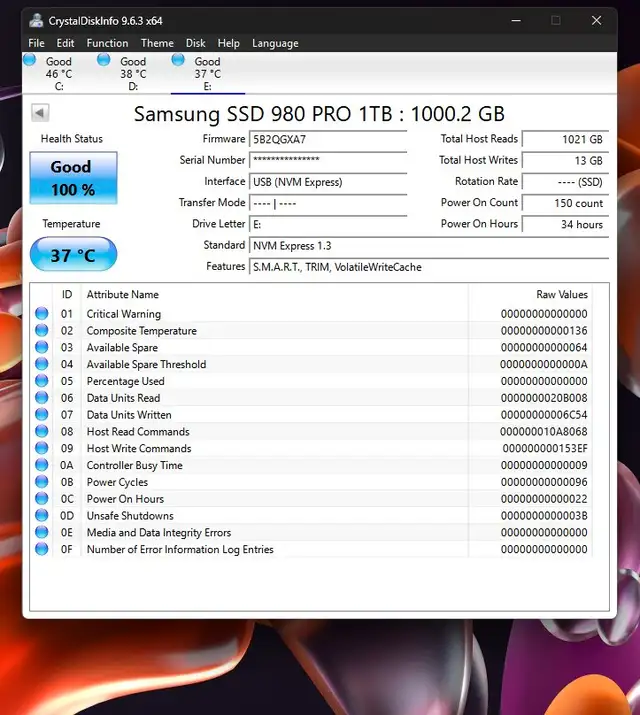Click status orb of Unsafe Shutdowns row
The height and width of the screenshot is (715, 640).
pos(41,515)
